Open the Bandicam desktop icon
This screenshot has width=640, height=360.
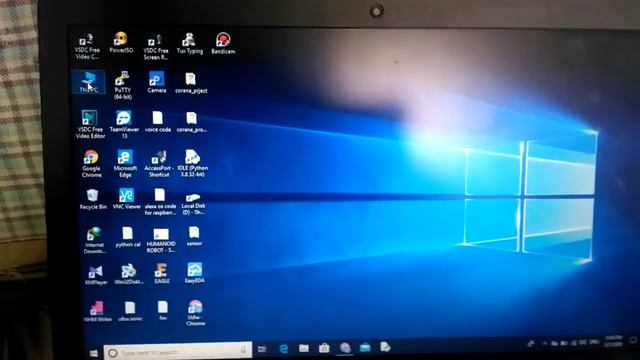223,44
